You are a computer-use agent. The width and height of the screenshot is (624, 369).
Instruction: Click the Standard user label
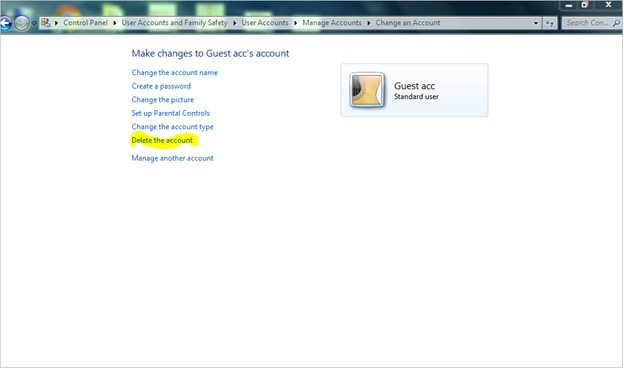click(x=416, y=97)
